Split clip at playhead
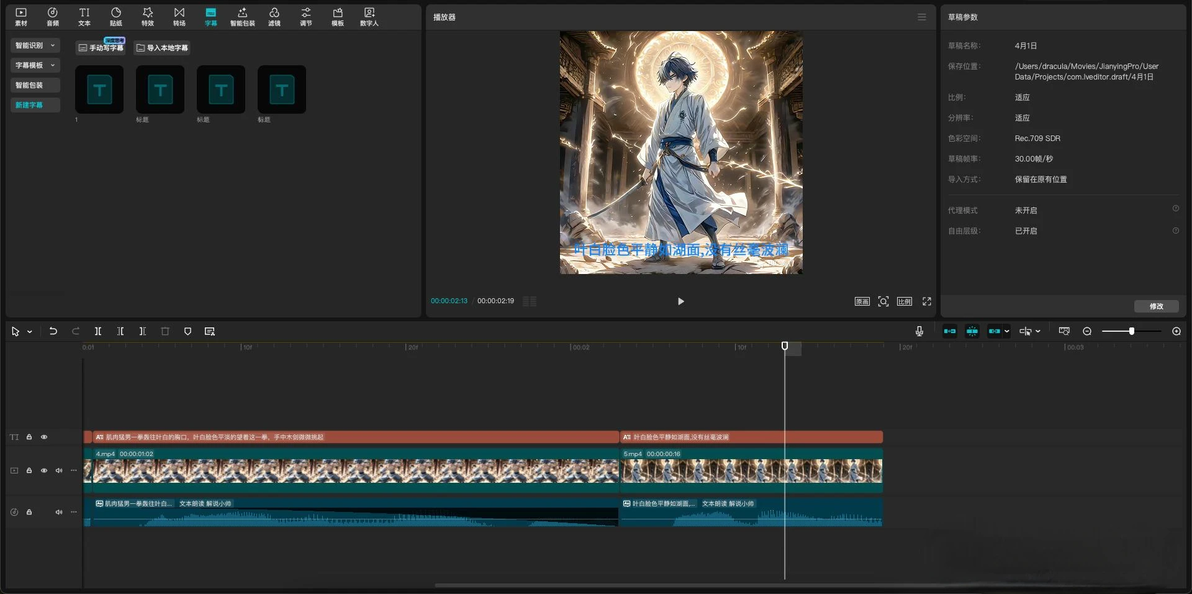The width and height of the screenshot is (1192, 594). (x=98, y=332)
